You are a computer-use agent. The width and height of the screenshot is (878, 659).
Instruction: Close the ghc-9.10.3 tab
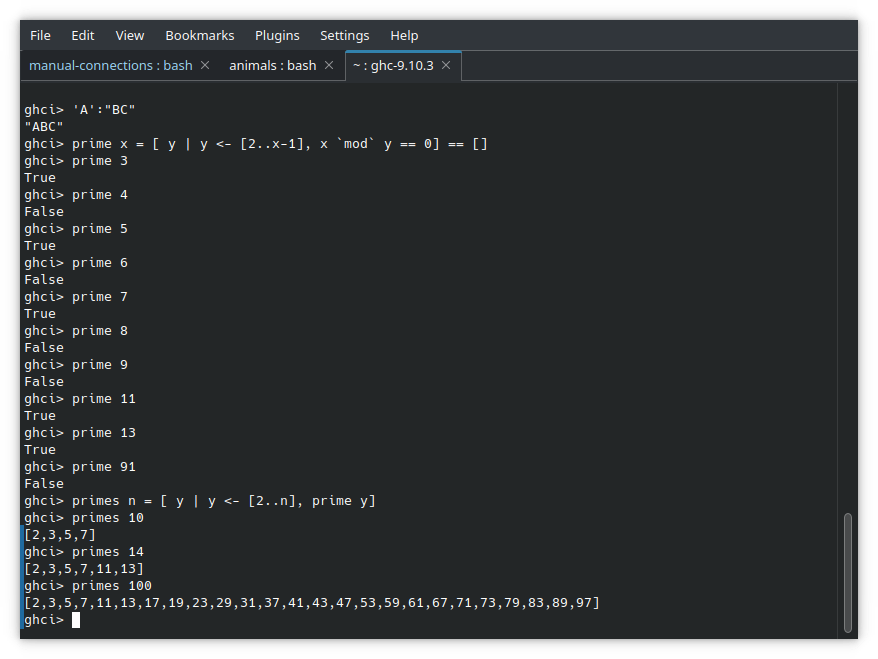(446, 66)
